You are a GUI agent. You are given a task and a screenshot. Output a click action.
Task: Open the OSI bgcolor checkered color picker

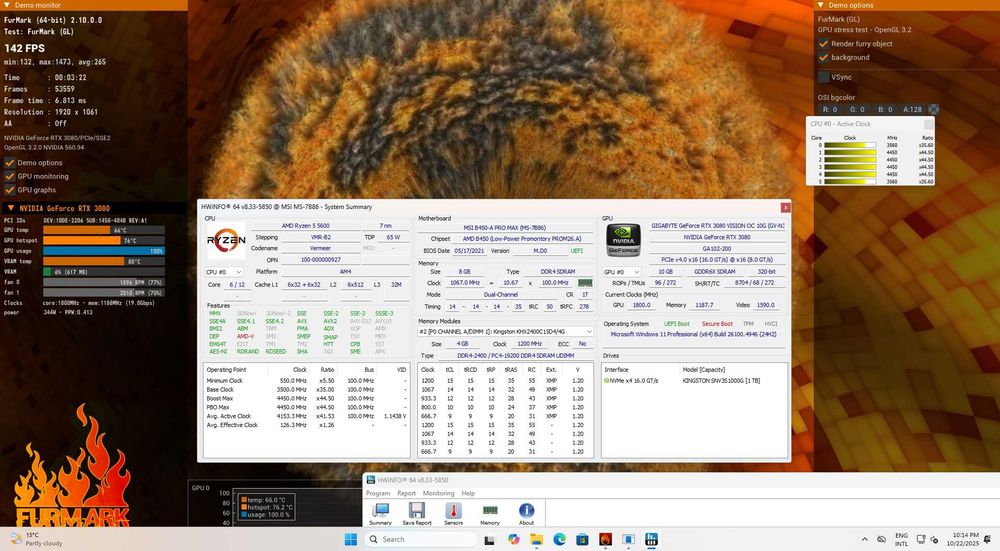934,109
